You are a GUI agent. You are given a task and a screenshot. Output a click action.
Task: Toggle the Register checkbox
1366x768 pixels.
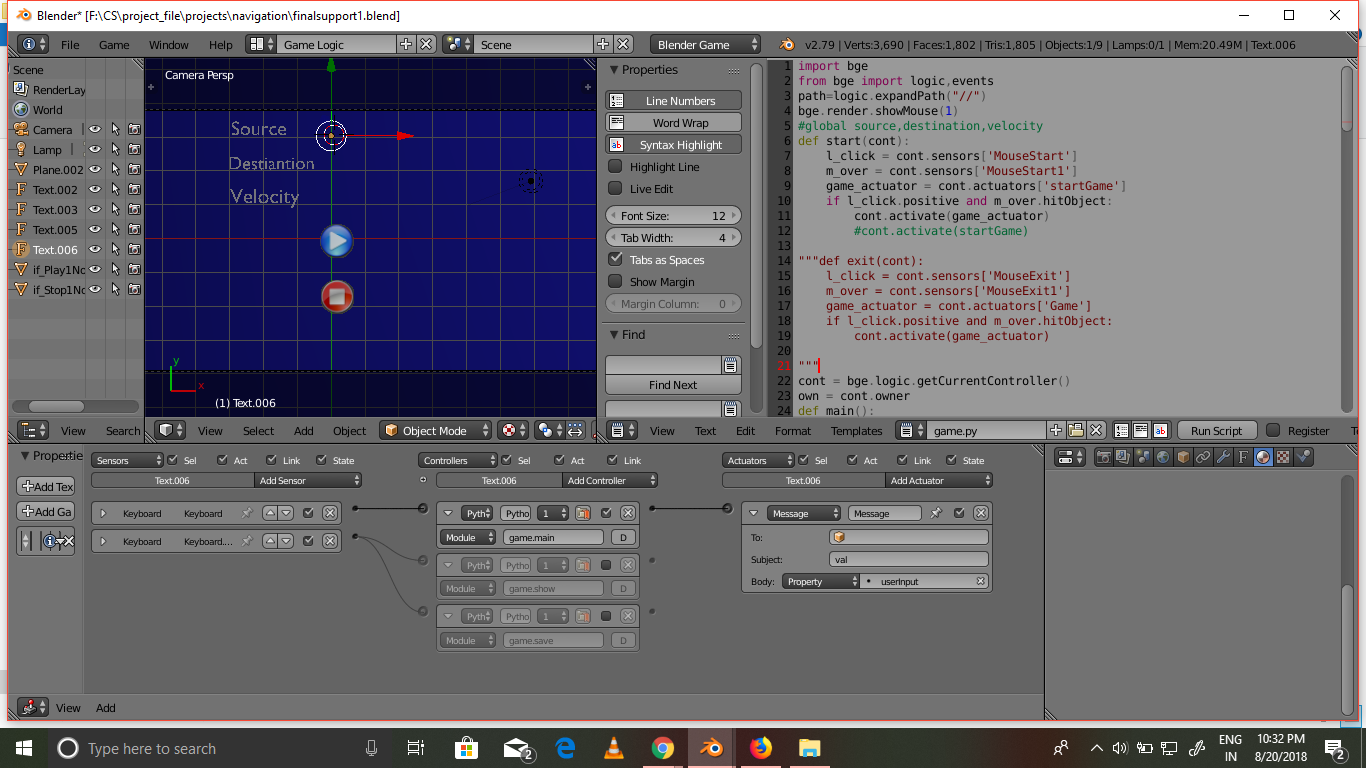[x=1273, y=431]
